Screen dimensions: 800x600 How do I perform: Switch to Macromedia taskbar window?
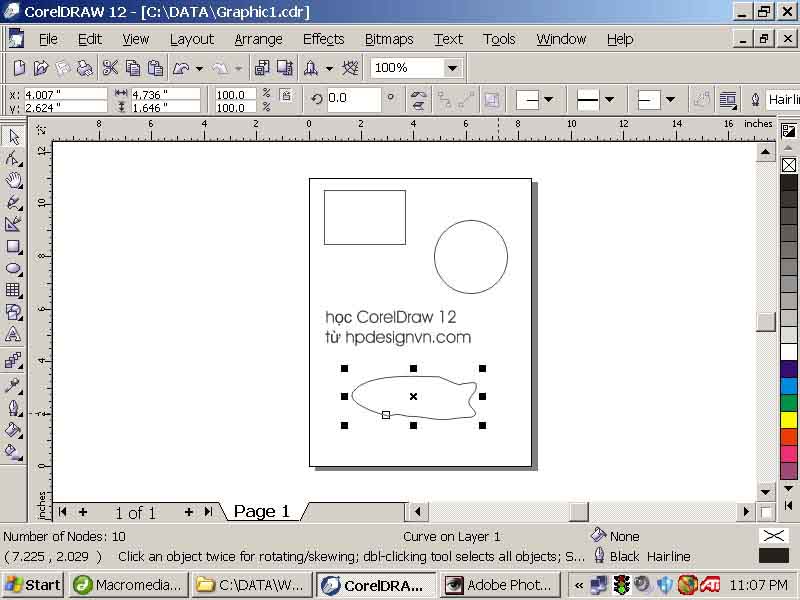pos(128,585)
